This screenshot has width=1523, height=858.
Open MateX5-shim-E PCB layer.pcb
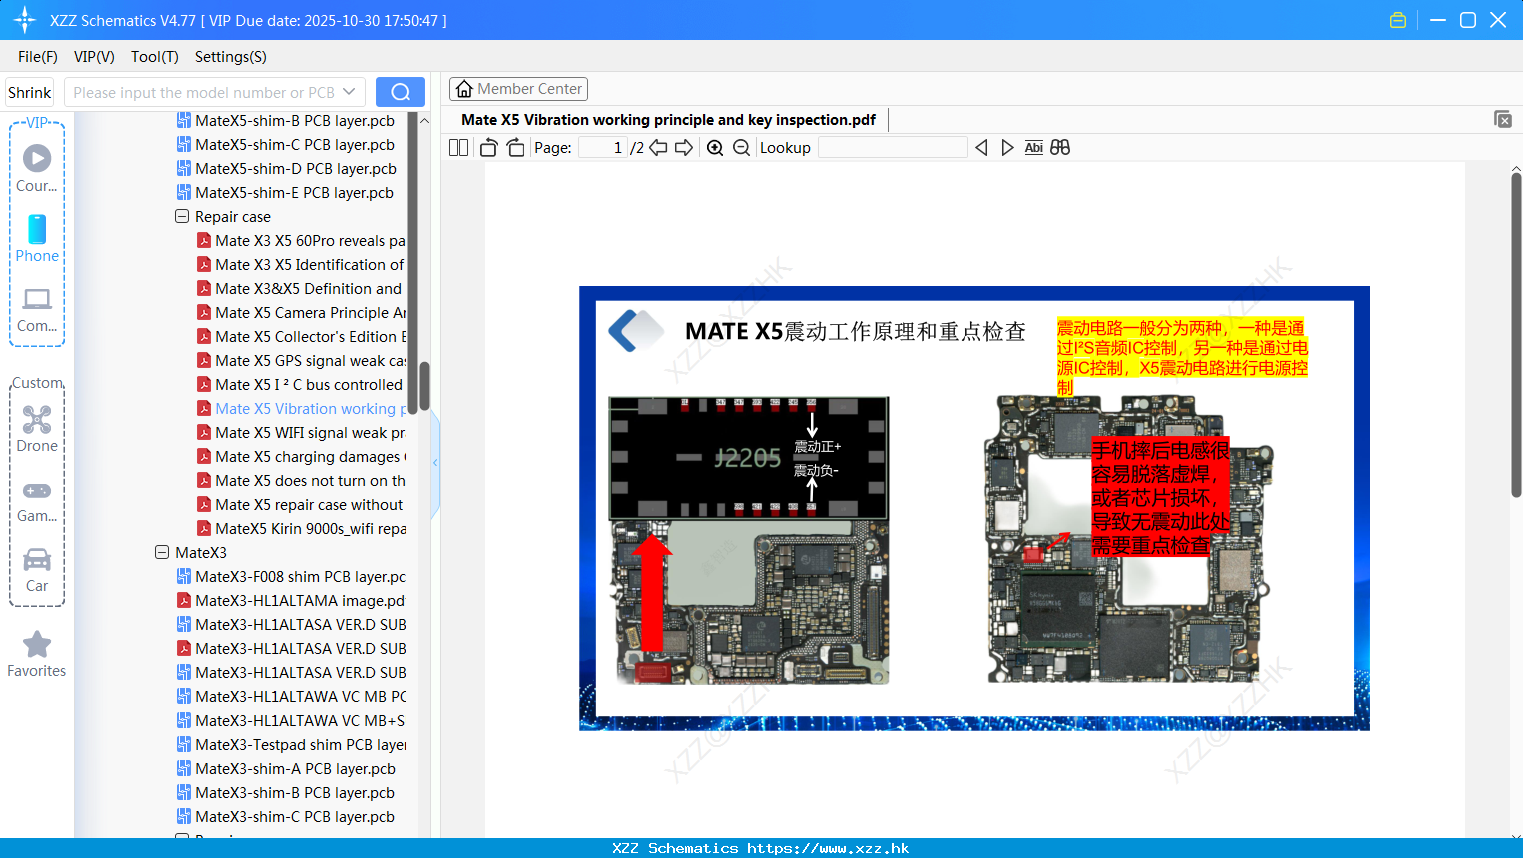285,192
